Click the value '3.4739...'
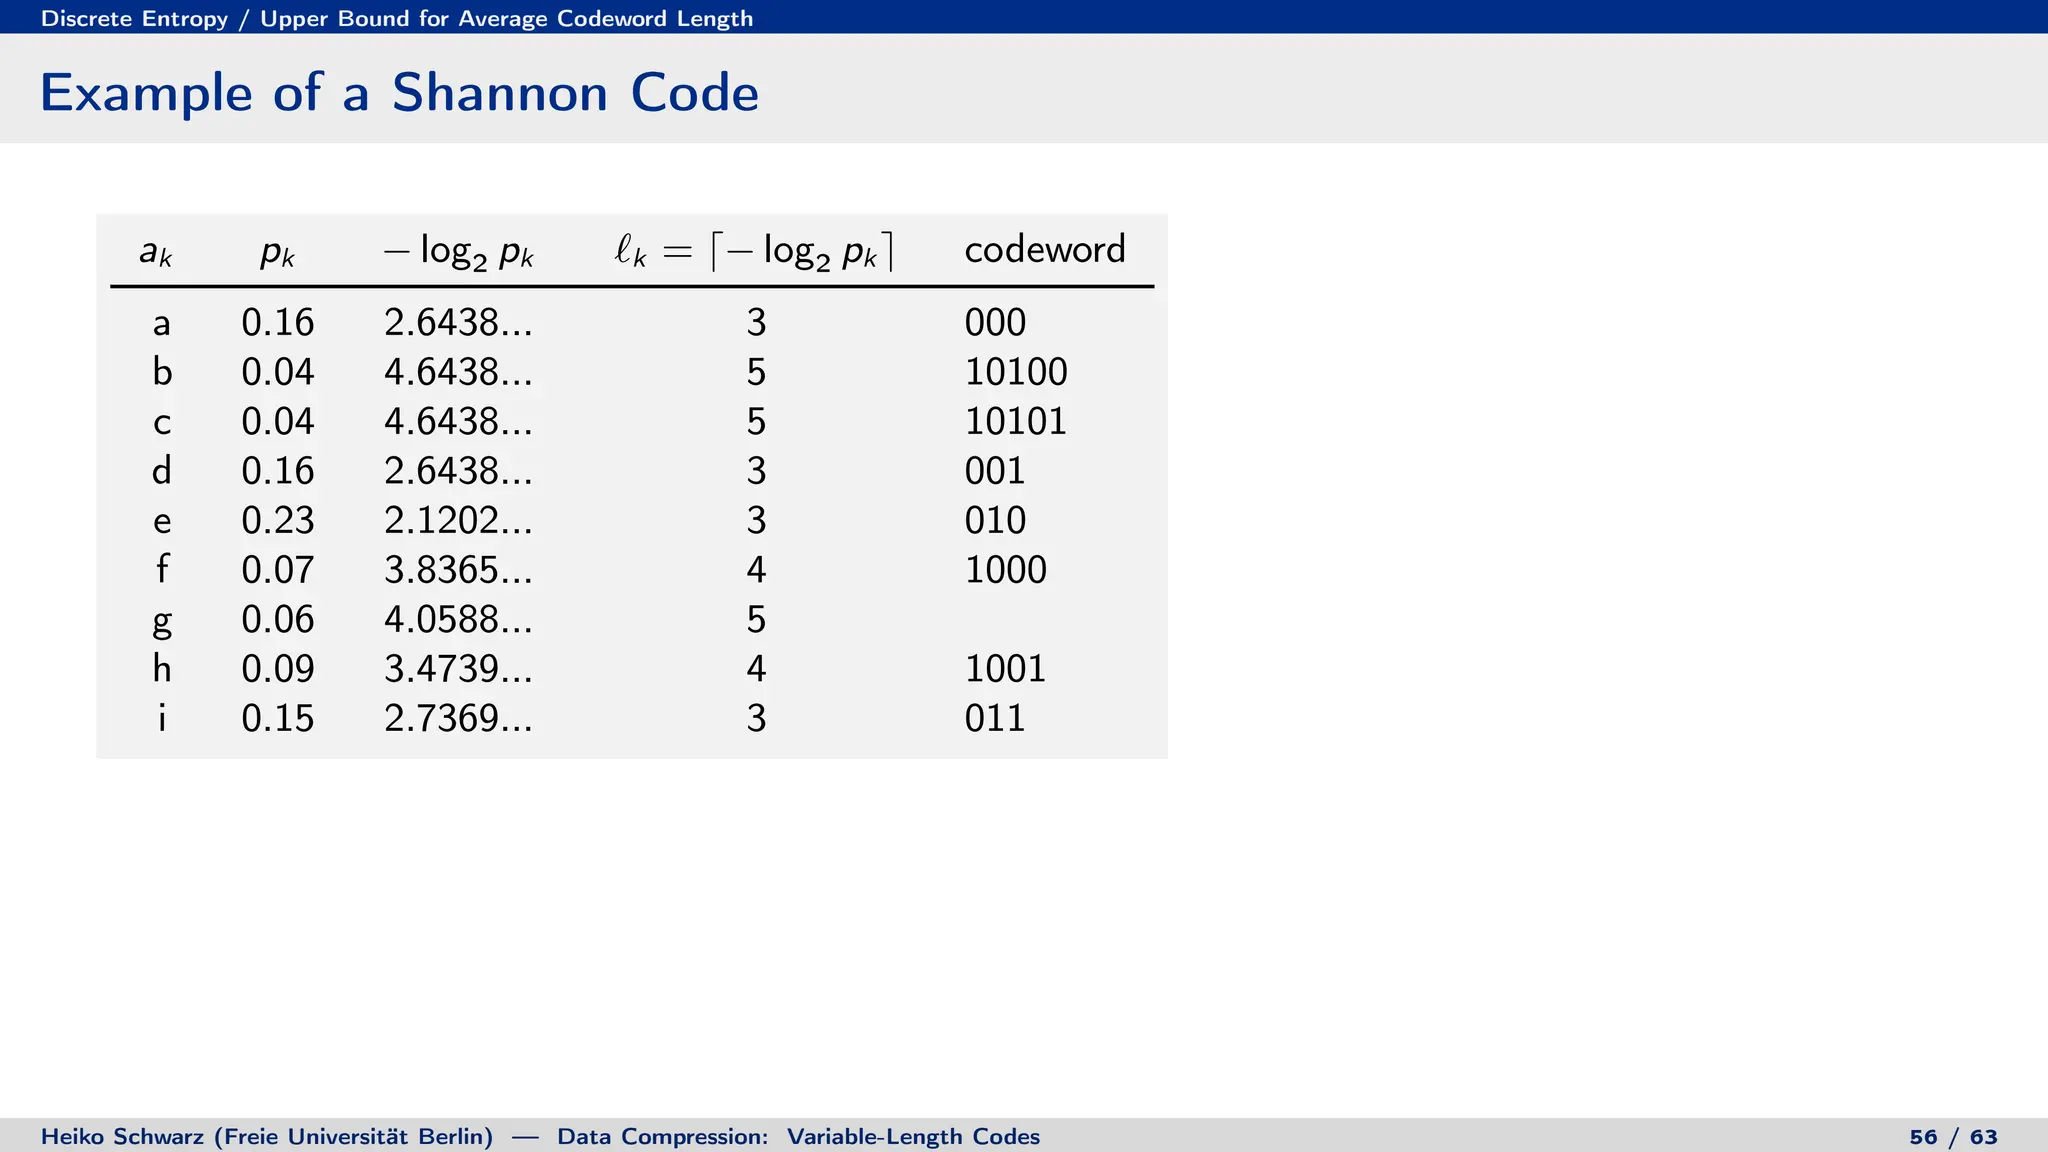The width and height of the screenshot is (2048, 1152). coord(459,669)
